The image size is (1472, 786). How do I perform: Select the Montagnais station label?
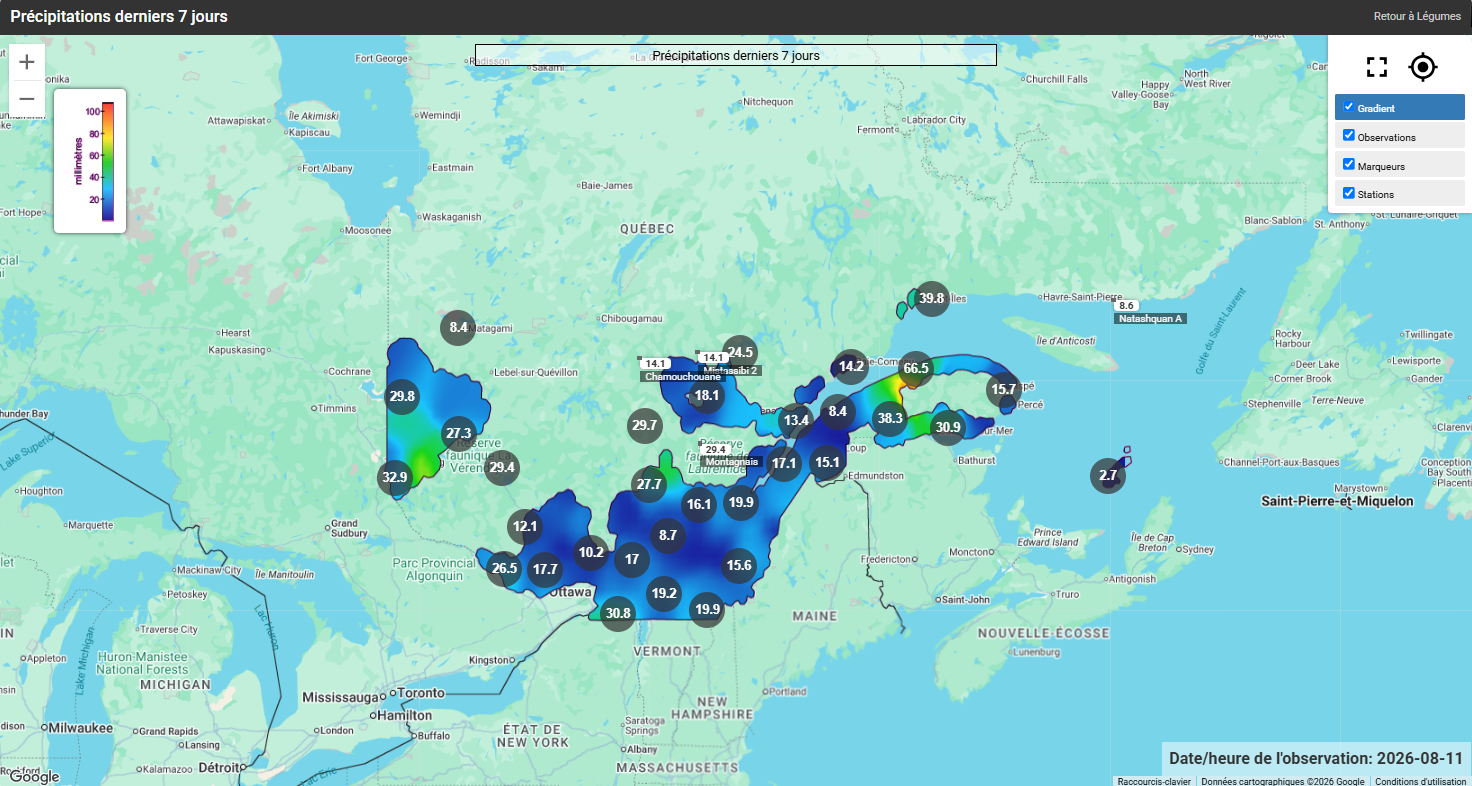[732, 462]
